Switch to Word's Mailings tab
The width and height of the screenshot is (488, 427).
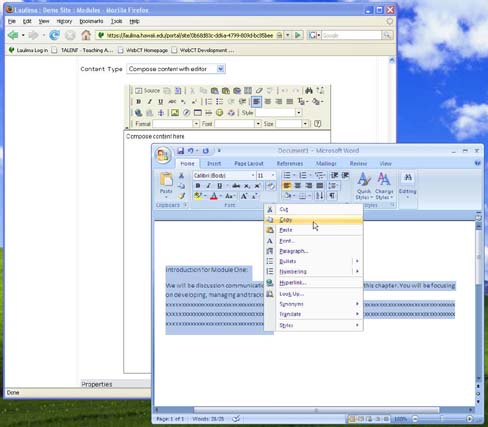[326, 163]
